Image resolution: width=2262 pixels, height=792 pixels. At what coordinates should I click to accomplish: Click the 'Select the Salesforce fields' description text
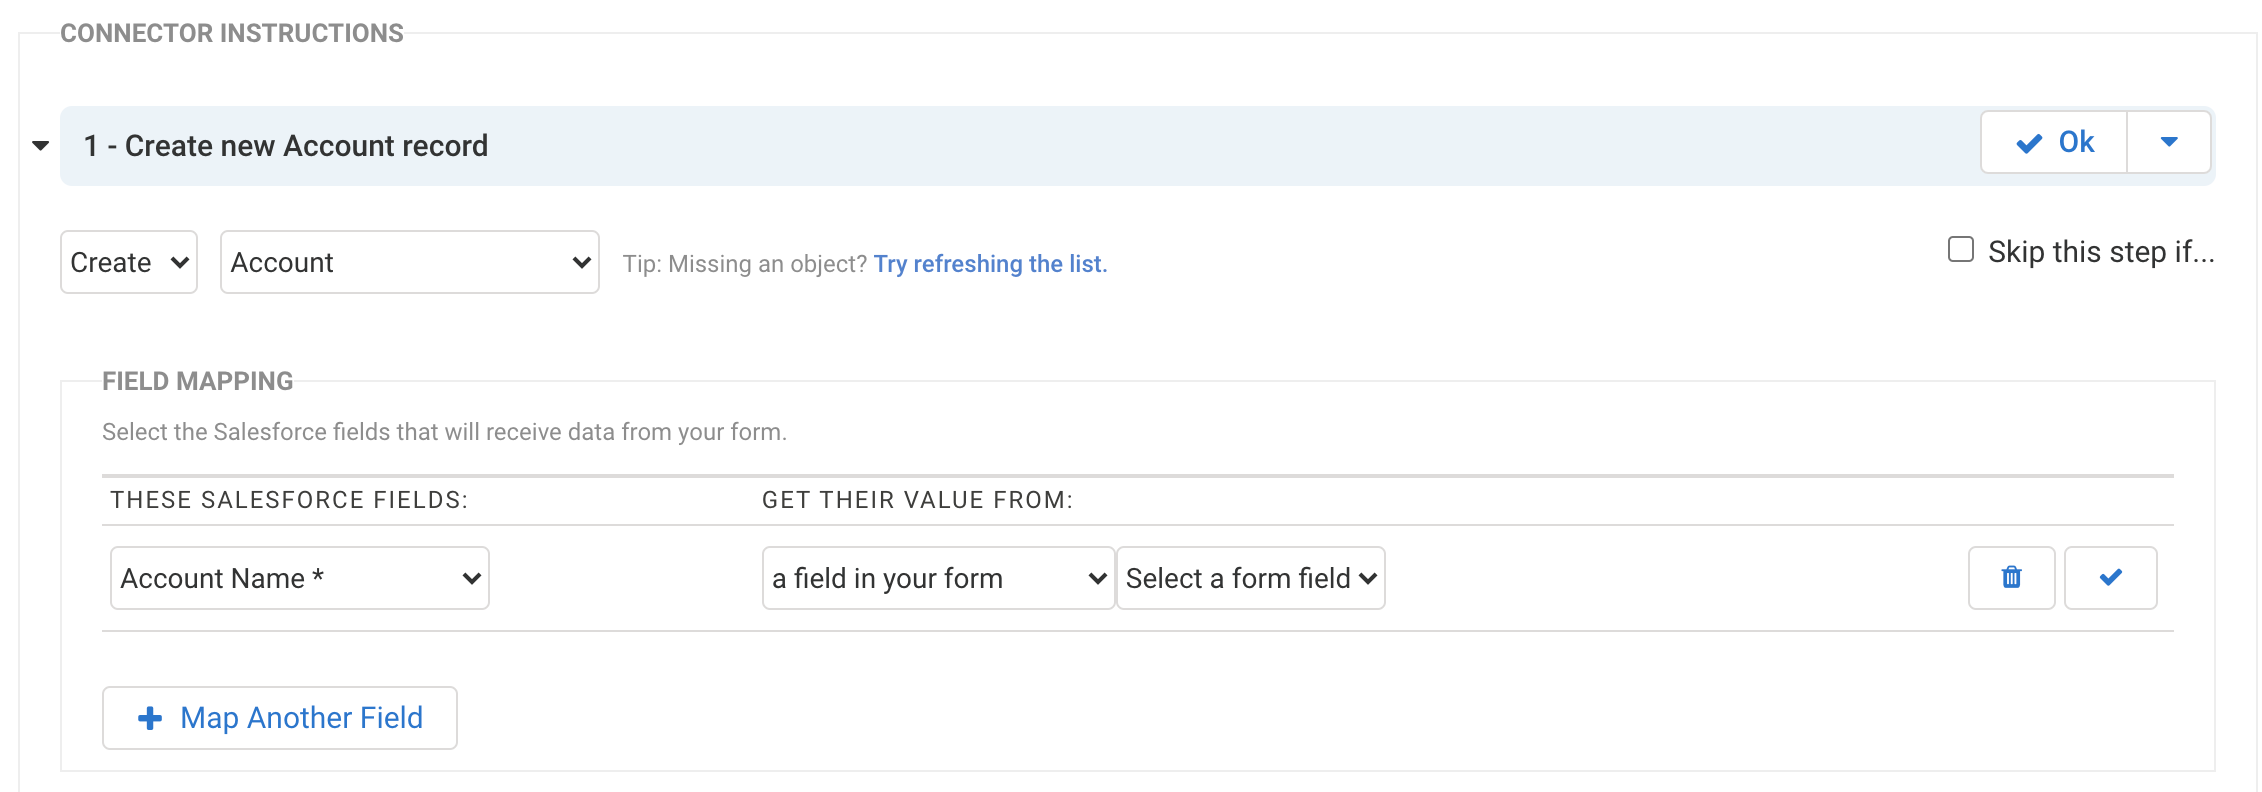click(x=444, y=432)
